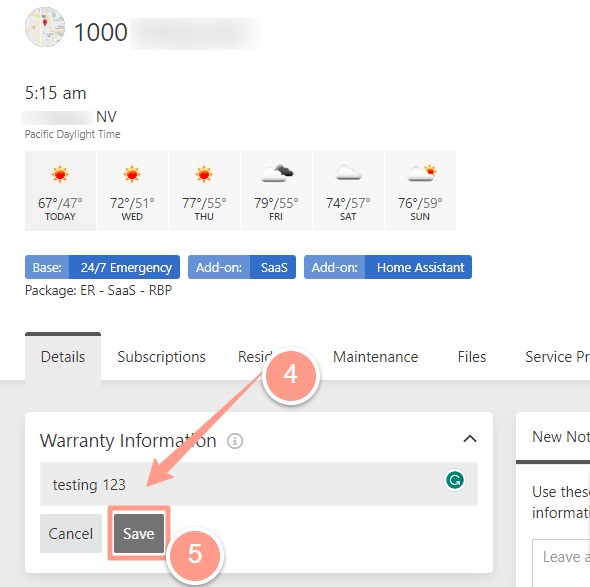Click the Home Assistant add-on badge
The height and width of the screenshot is (587, 590).
(388, 267)
